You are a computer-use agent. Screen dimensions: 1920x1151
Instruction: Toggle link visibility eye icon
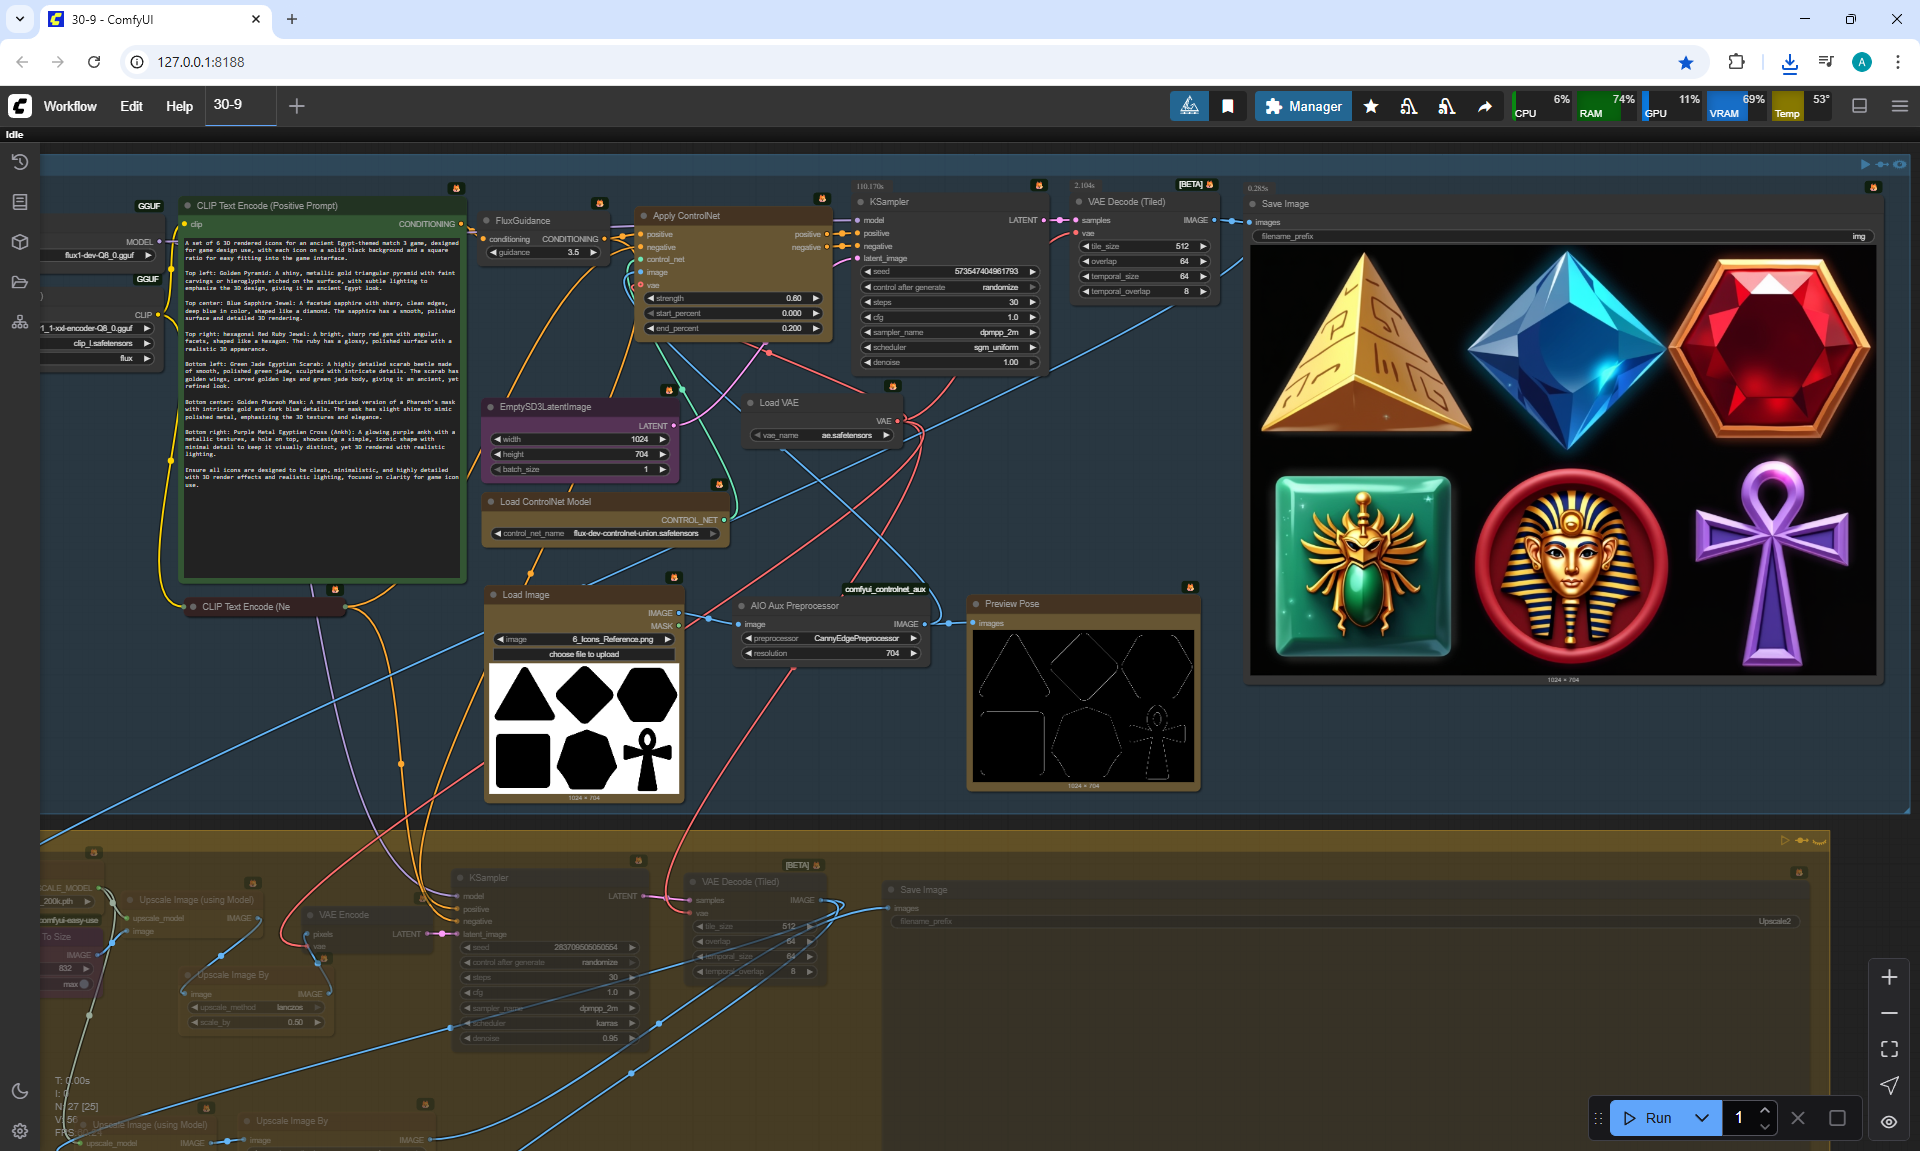pos(1889,1121)
